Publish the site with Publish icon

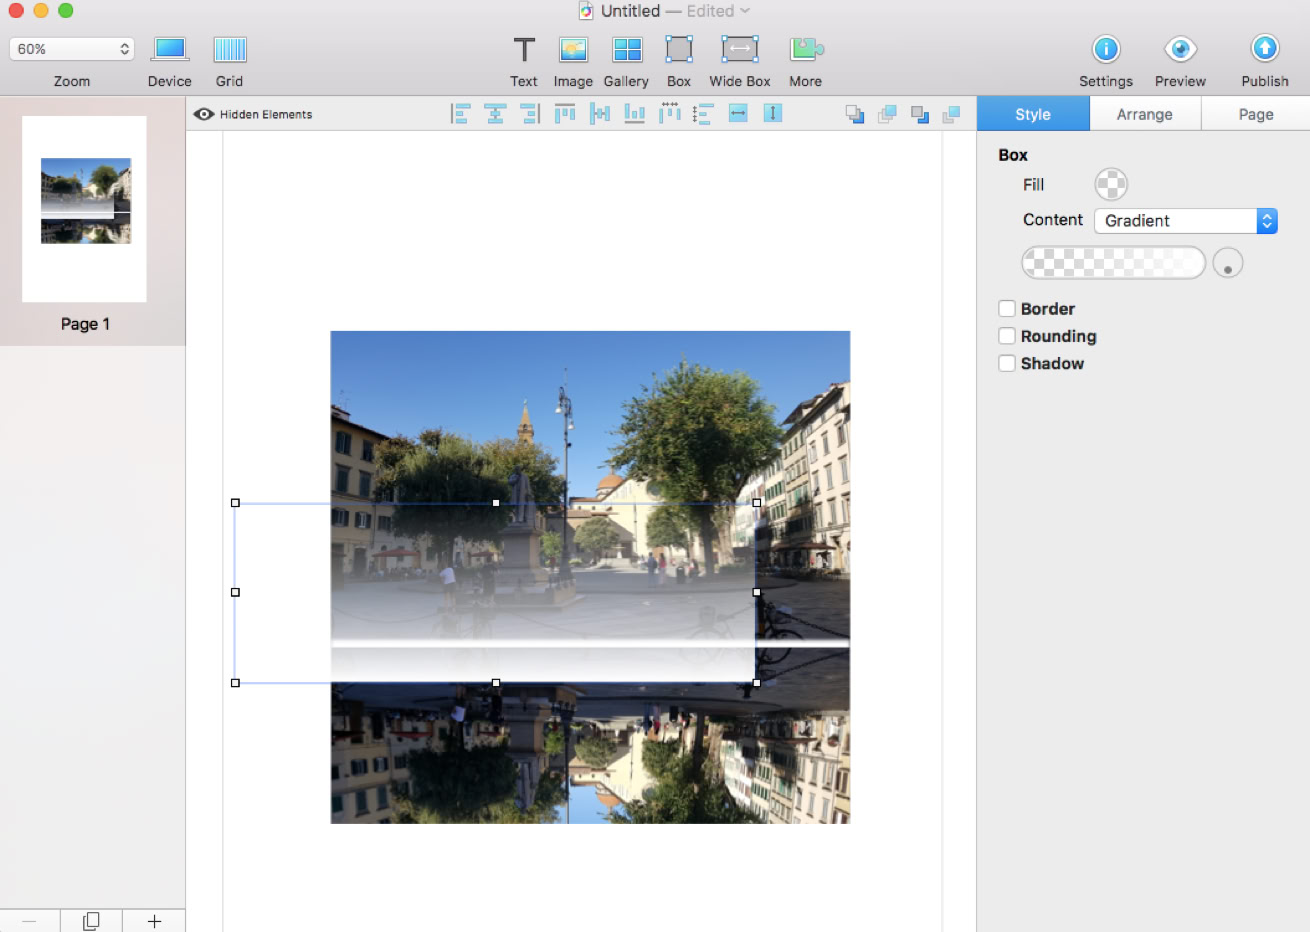(x=1265, y=50)
